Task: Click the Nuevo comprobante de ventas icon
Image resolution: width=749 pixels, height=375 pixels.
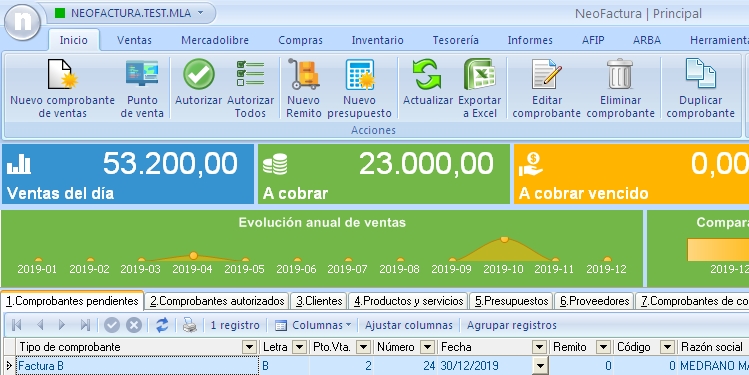Action: 63,75
